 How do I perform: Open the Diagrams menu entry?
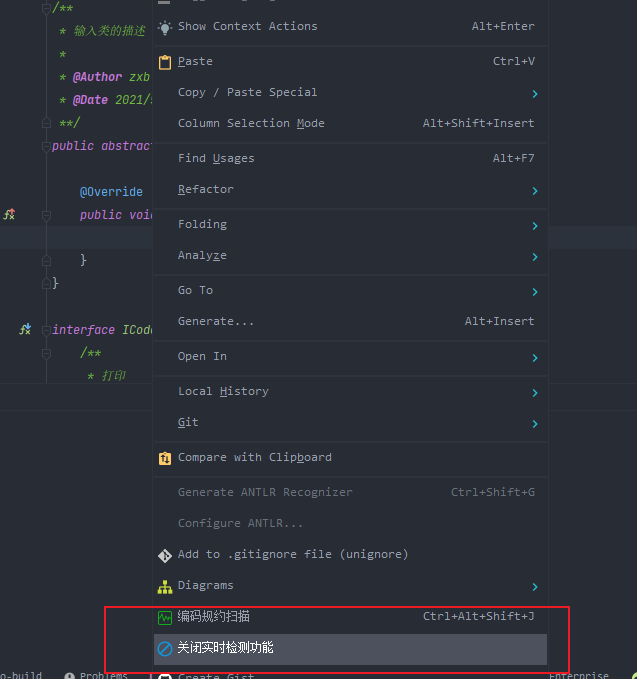point(350,585)
